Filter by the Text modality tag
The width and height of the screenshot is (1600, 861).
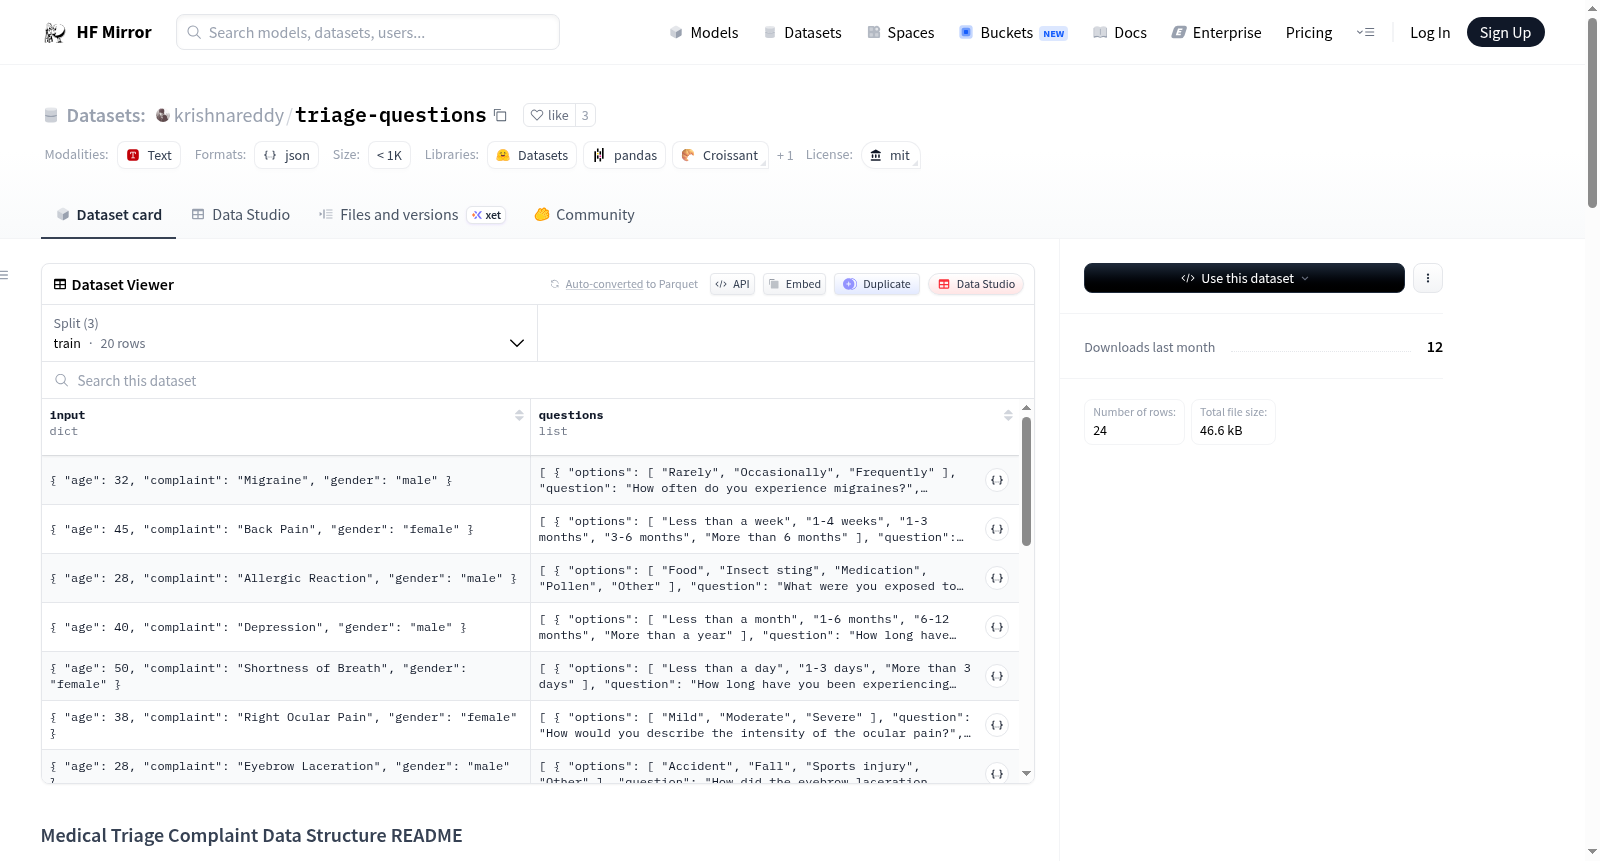click(149, 155)
